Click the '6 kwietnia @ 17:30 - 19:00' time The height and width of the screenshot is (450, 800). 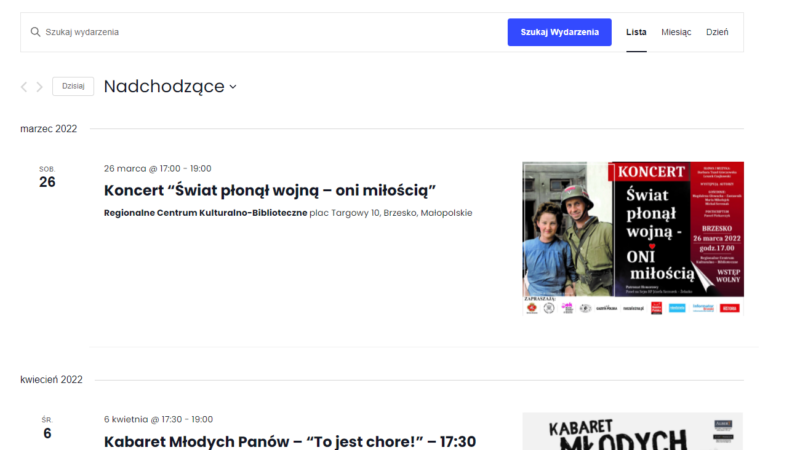coord(159,419)
